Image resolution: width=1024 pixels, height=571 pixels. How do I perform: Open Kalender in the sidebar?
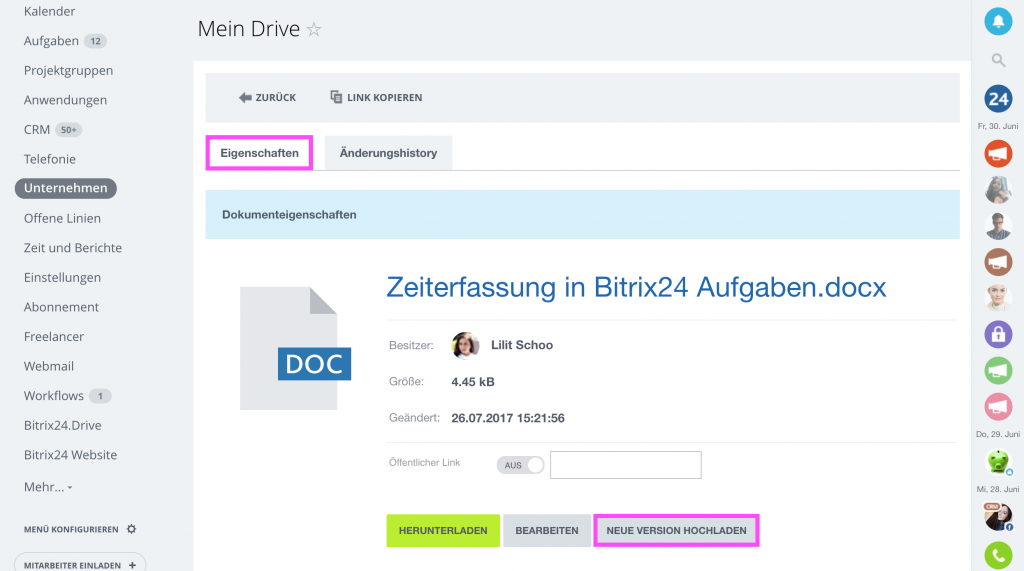(x=50, y=11)
